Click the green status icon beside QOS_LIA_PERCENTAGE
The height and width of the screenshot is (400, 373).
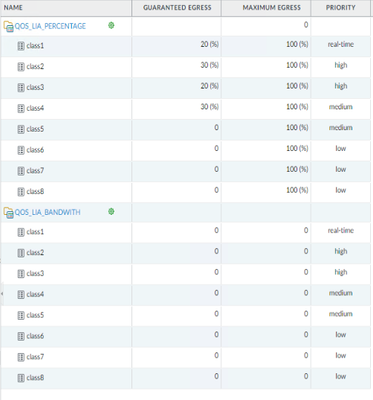pyautogui.click(x=111, y=25)
